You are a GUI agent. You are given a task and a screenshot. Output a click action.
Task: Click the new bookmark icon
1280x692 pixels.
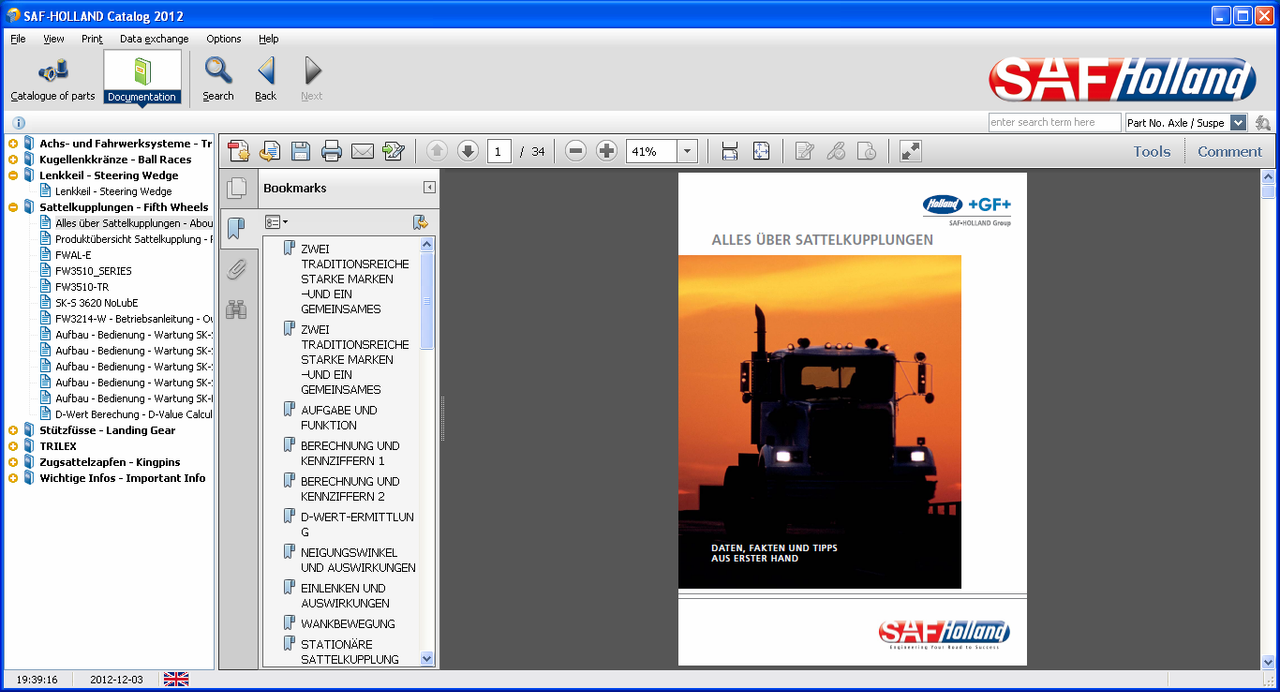tap(420, 222)
